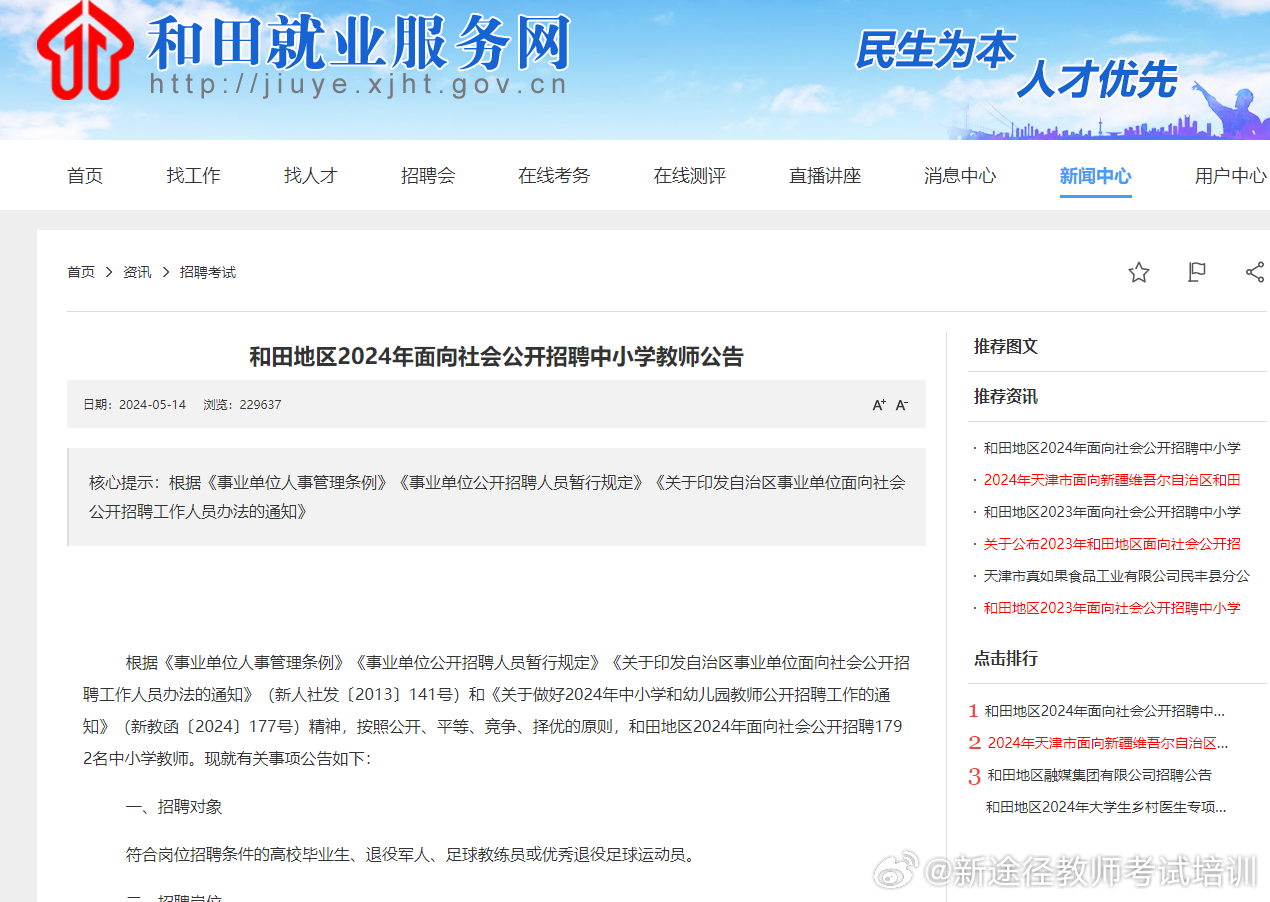Open 招聘会 navigation item
The image size is (1270, 902).
click(x=428, y=176)
